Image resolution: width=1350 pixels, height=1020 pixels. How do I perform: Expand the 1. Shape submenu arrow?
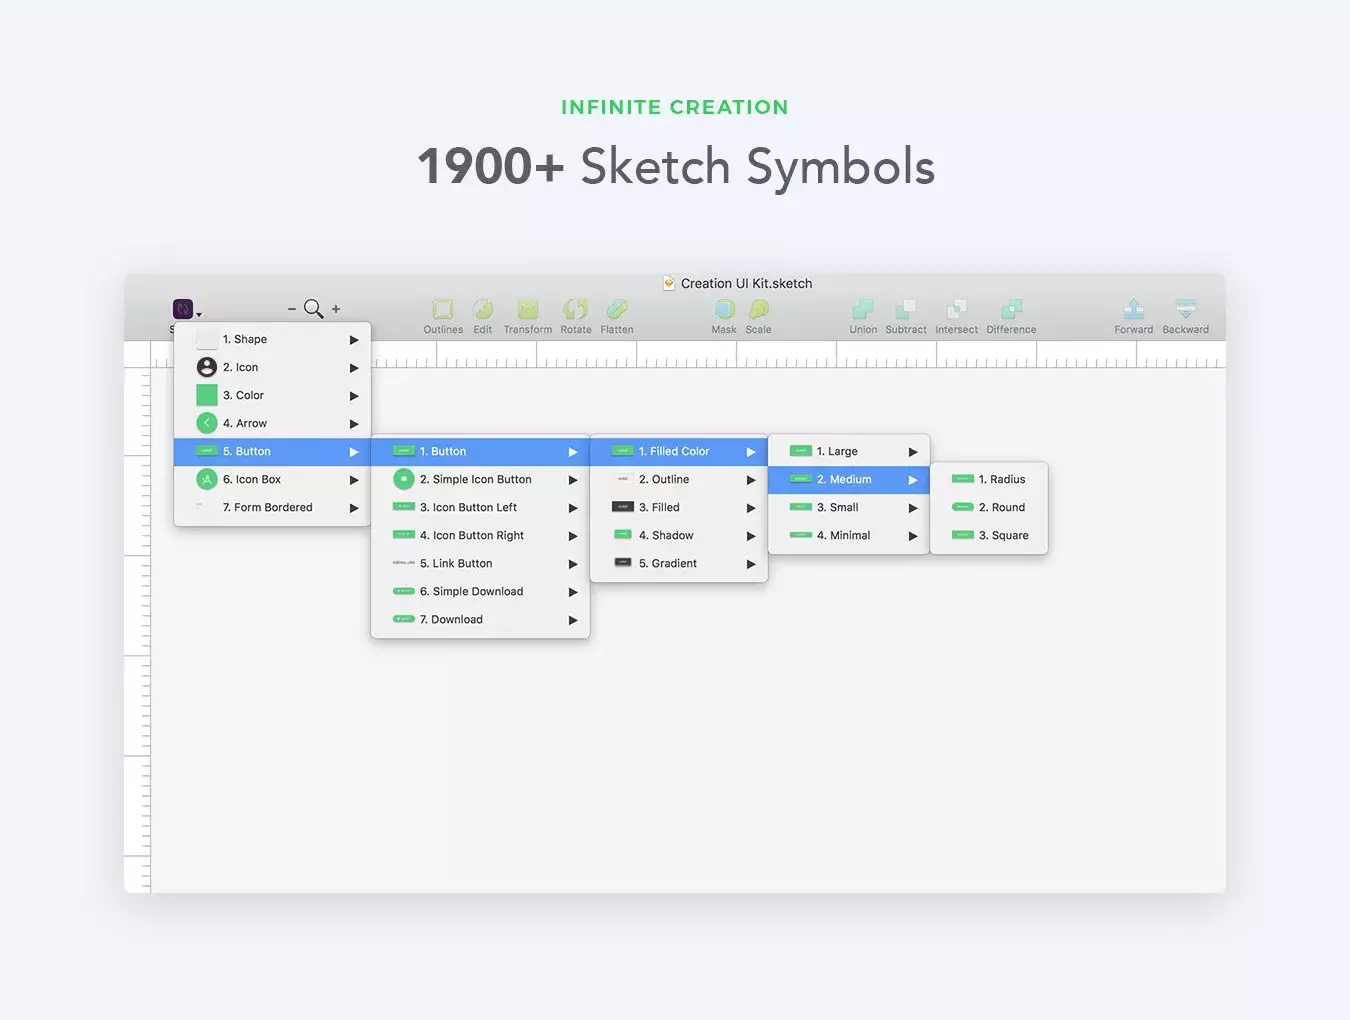click(354, 340)
